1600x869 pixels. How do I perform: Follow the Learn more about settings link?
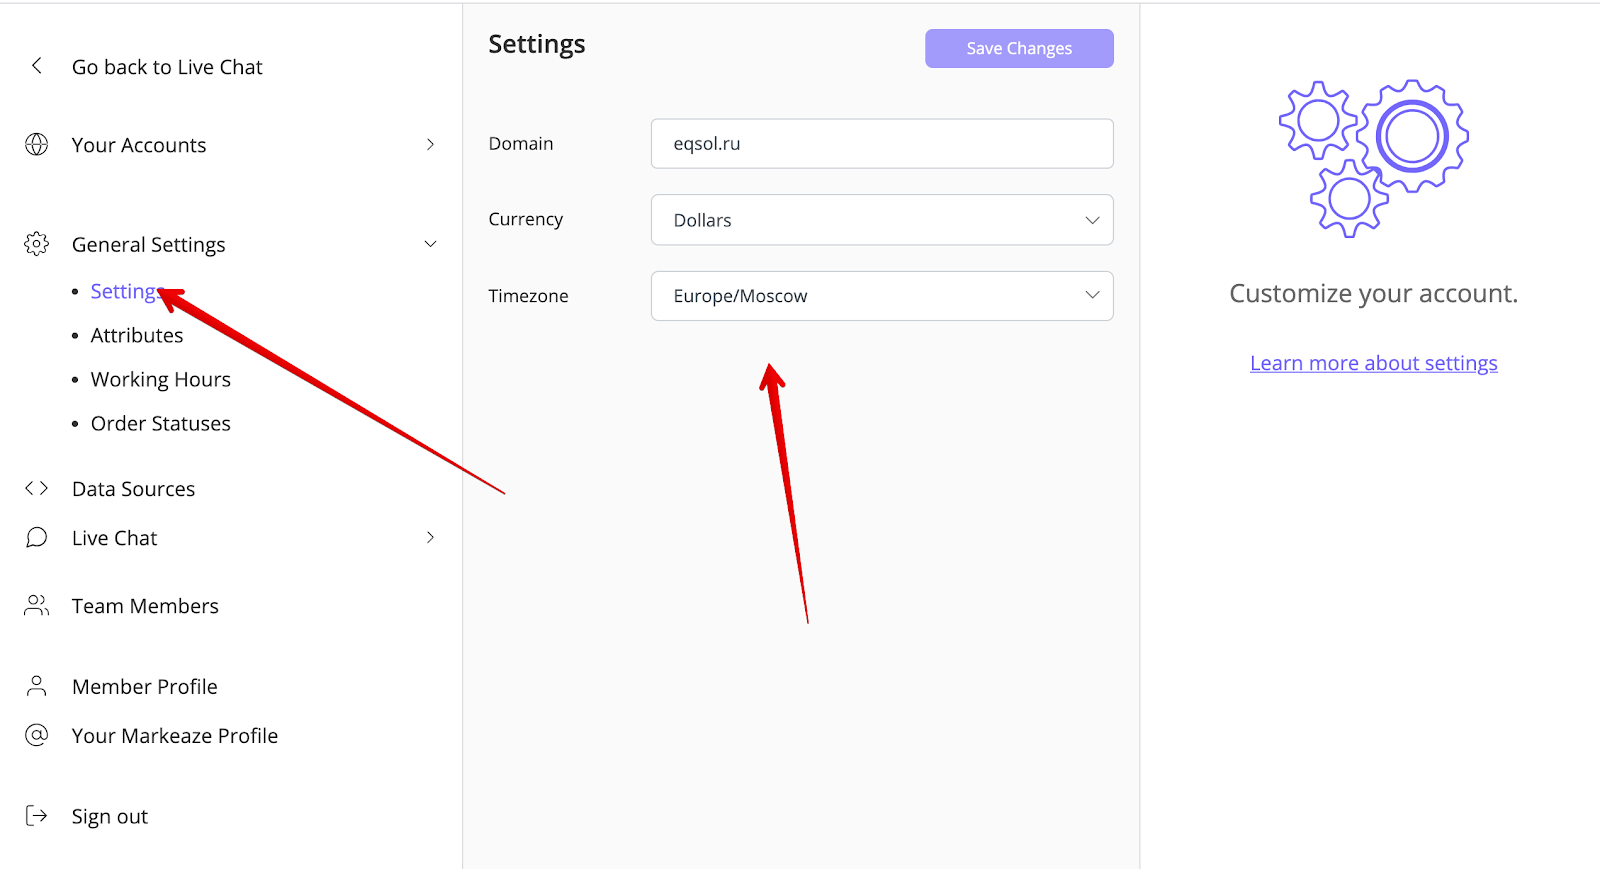(1373, 363)
